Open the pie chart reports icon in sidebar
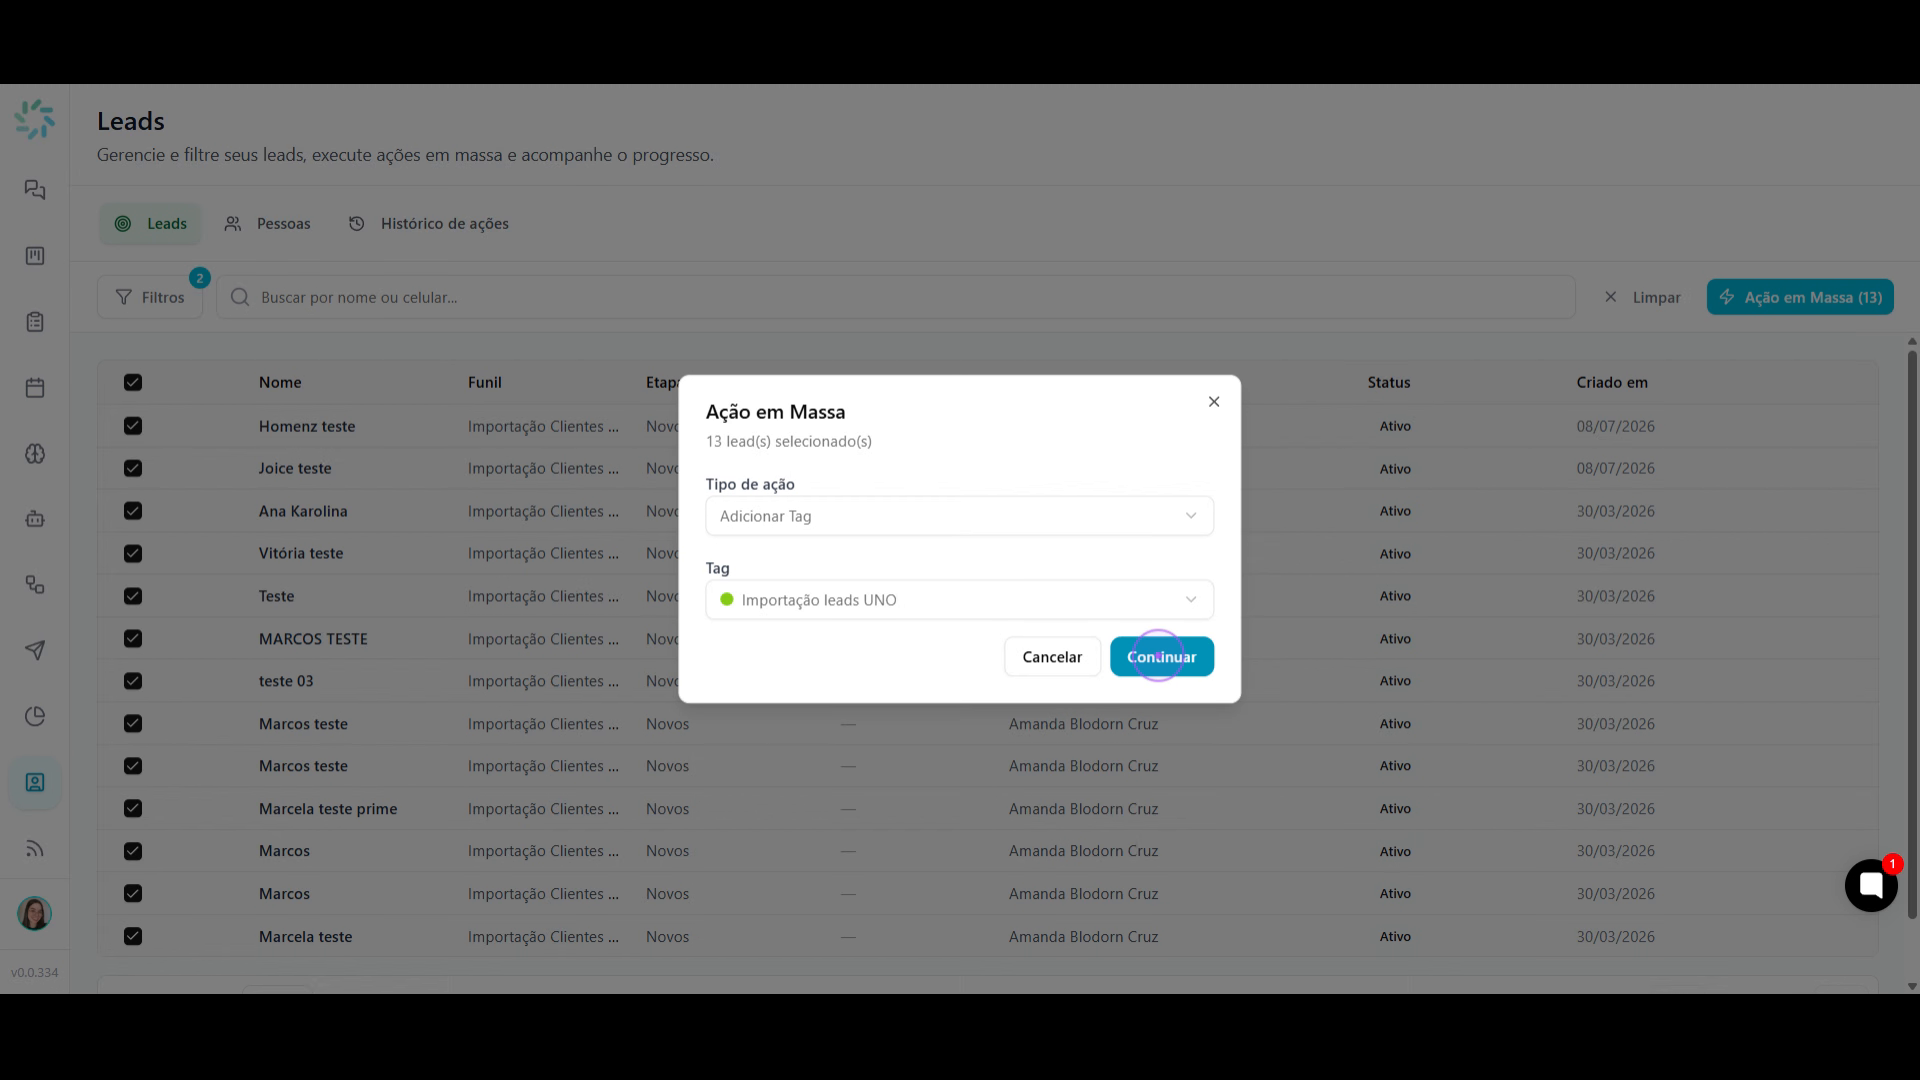1920x1080 pixels. (x=35, y=716)
